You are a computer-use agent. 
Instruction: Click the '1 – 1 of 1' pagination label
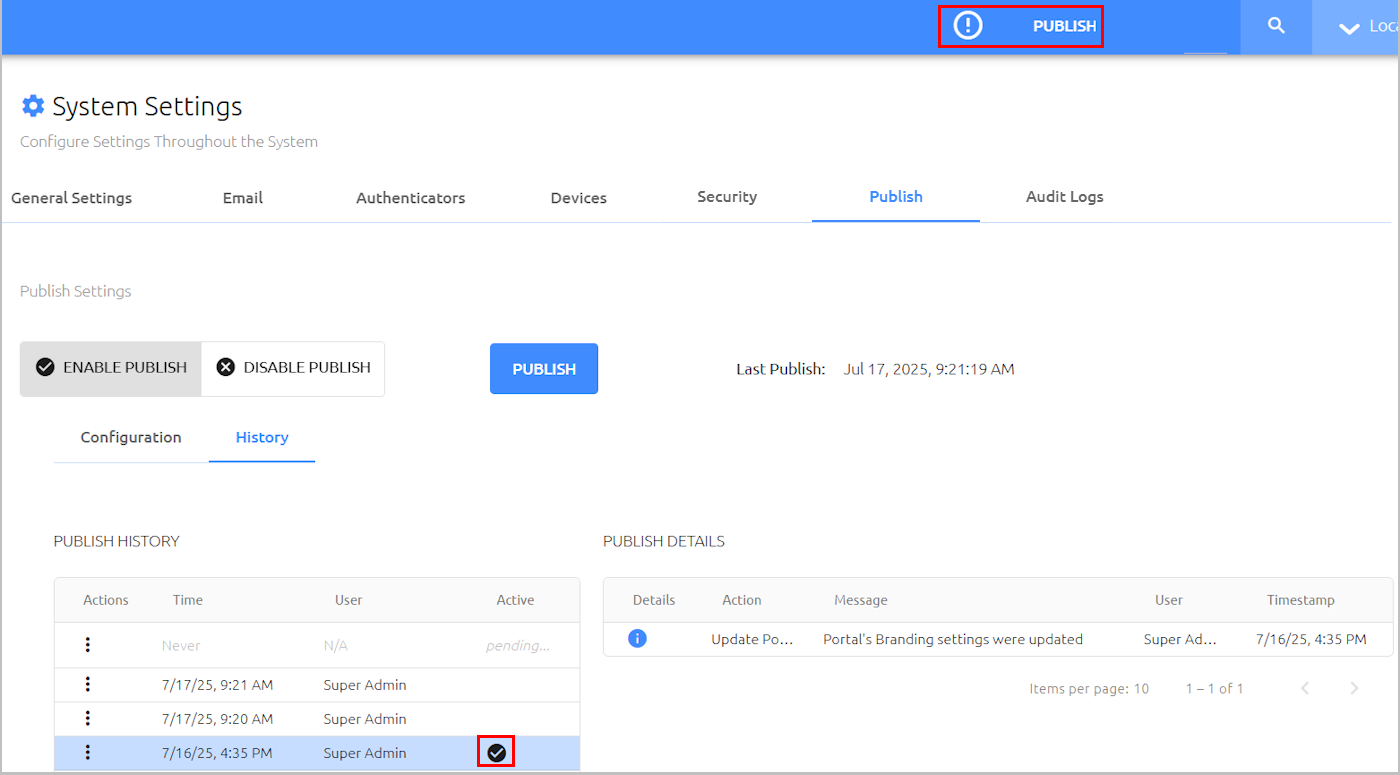coord(1214,688)
